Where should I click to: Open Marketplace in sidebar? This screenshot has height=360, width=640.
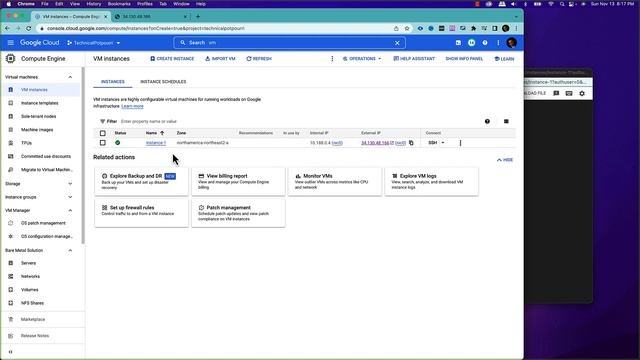point(33,320)
